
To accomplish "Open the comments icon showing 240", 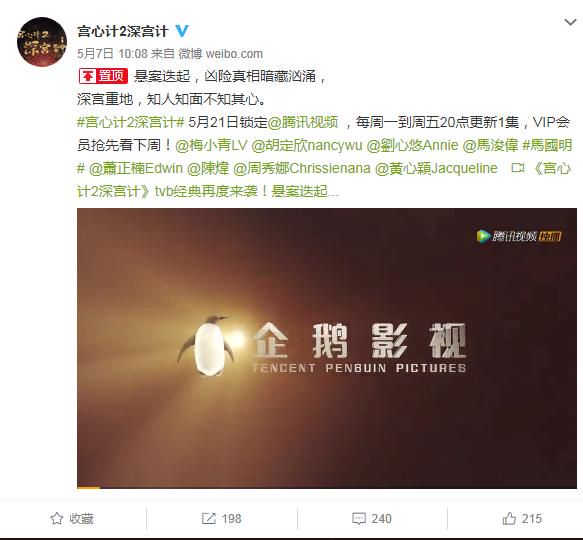I will [359, 518].
